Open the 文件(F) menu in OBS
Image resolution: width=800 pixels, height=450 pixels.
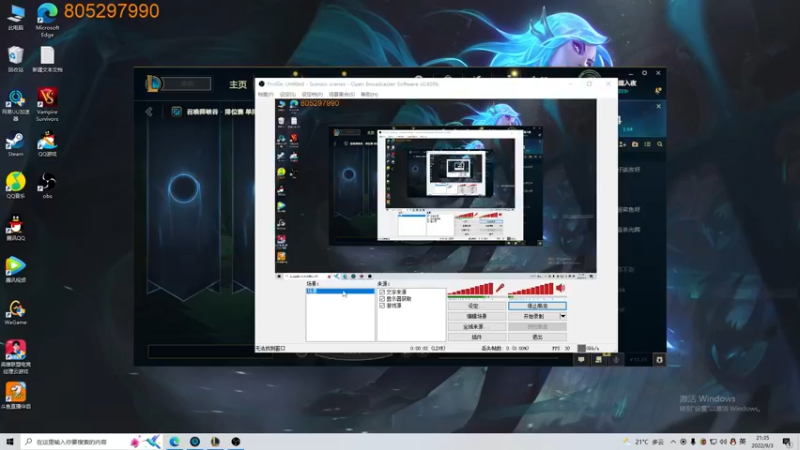[265, 94]
